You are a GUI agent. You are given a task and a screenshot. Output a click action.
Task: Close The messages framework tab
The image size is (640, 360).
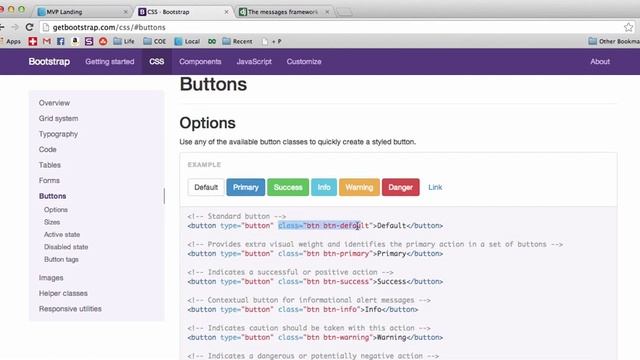click(x=327, y=12)
